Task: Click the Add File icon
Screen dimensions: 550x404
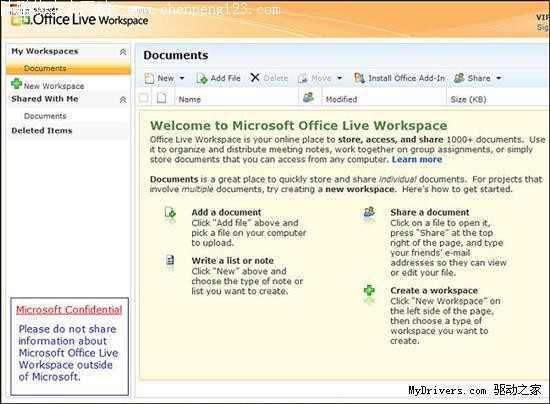Action: (x=202, y=78)
